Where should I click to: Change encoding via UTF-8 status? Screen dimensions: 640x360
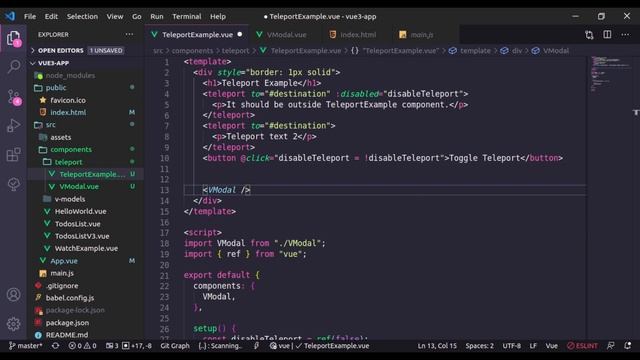511,346
